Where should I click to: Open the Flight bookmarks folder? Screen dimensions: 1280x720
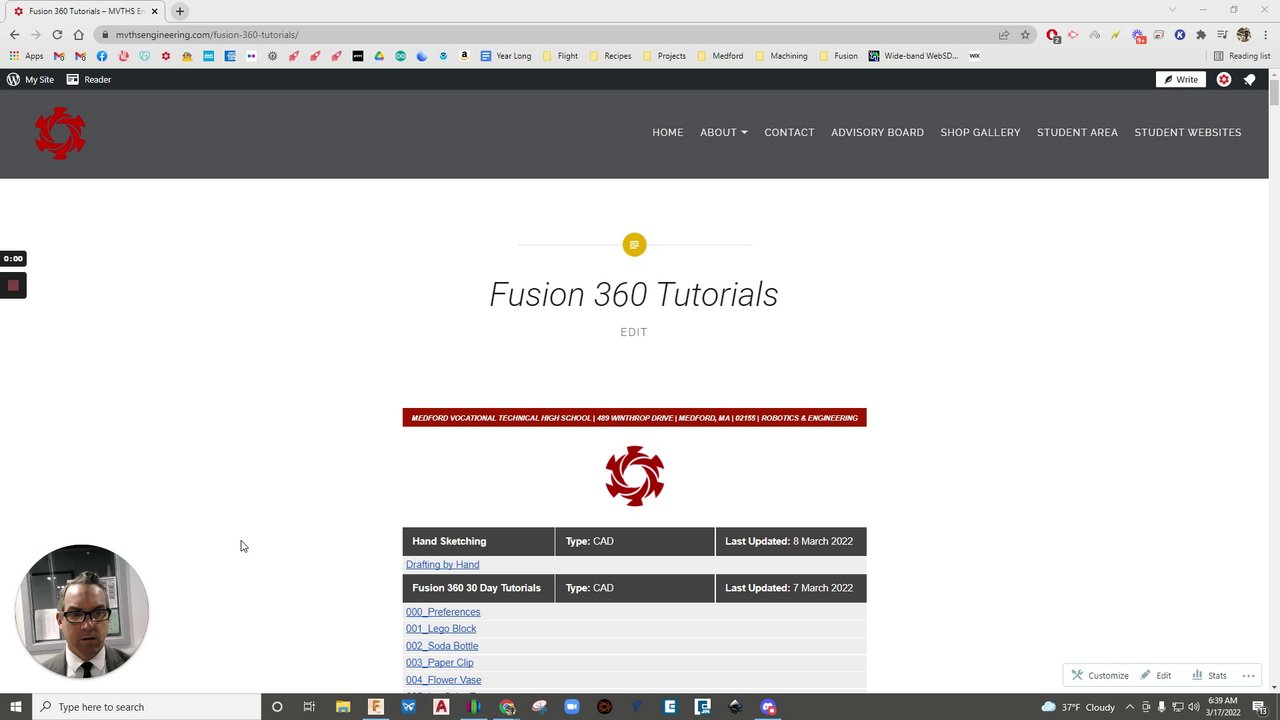click(x=560, y=56)
